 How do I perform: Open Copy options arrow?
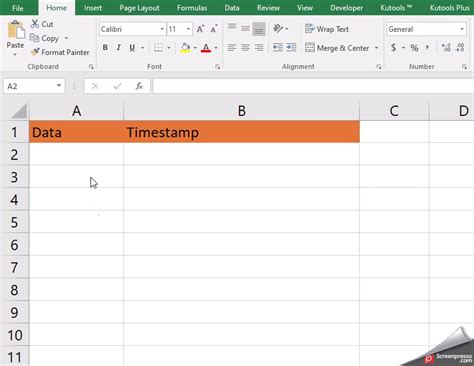[66, 38]
